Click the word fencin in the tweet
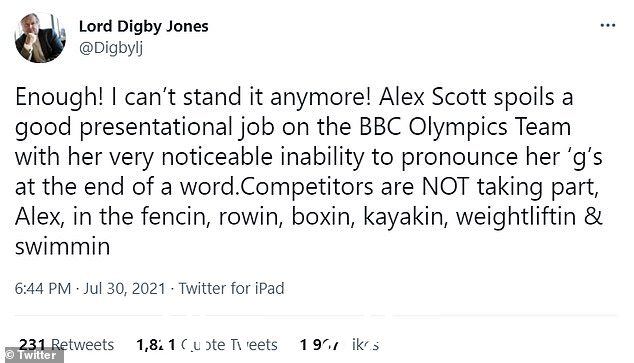The image size is (634, 363). (x=174, y=217)
